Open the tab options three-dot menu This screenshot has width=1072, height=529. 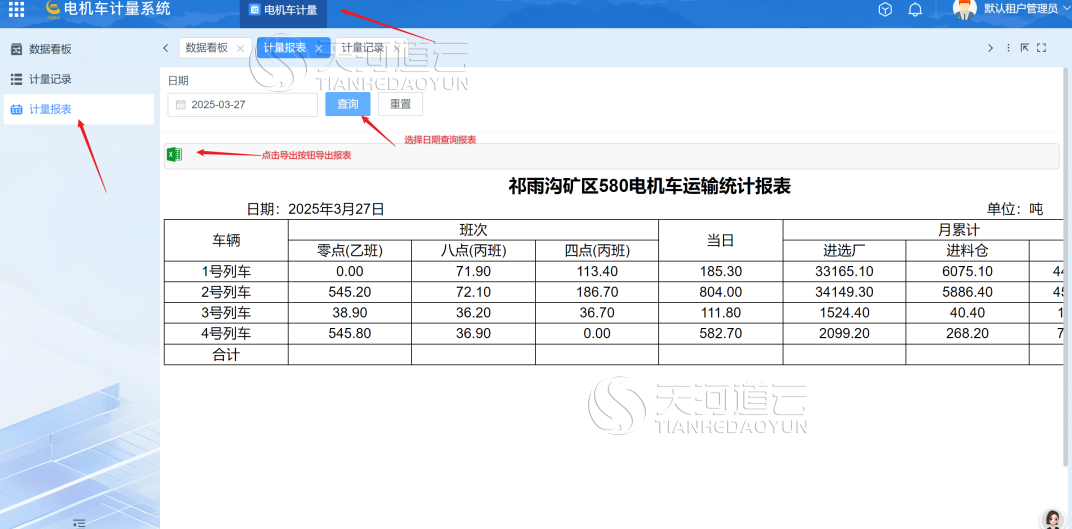[x=1008, y=48]
